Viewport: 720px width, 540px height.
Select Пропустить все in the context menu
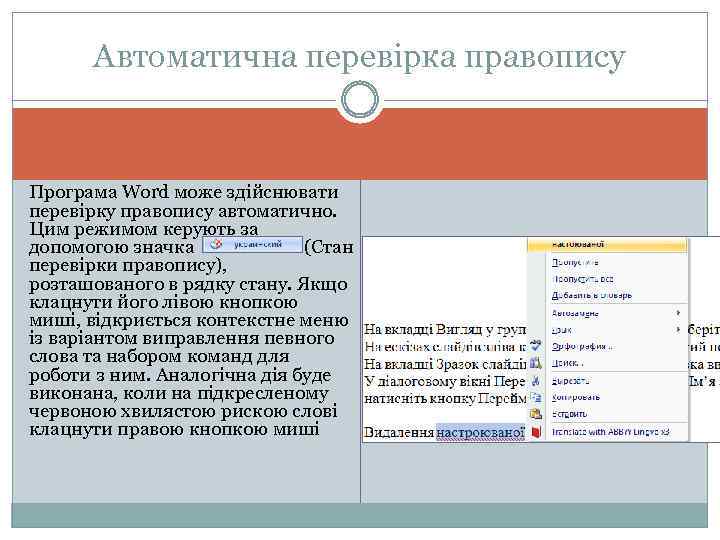(583, 279)
